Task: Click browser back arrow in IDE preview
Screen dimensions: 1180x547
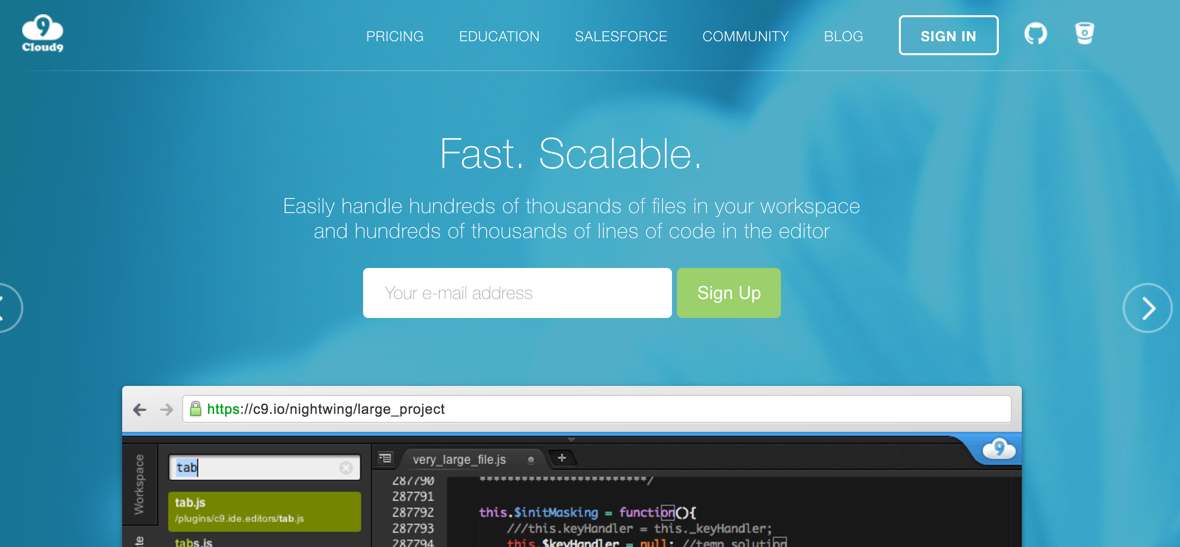Action: (139, 409)
